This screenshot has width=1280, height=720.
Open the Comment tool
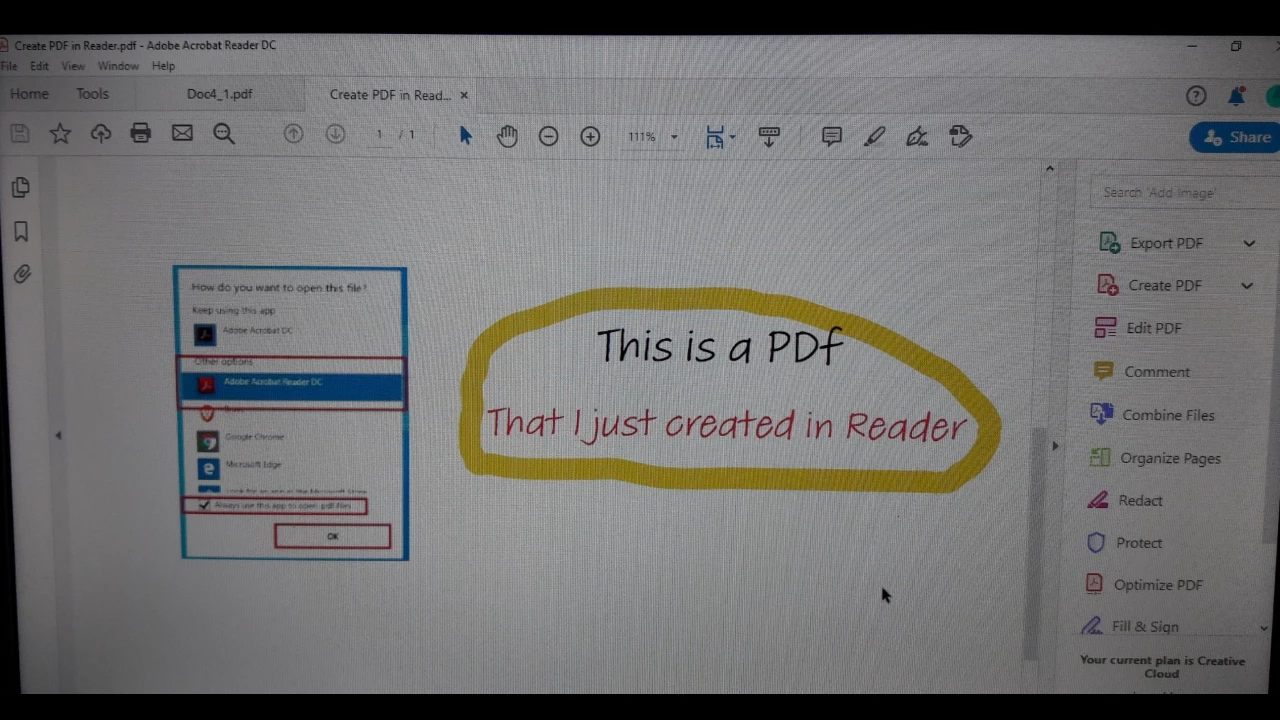(1142, 371)
